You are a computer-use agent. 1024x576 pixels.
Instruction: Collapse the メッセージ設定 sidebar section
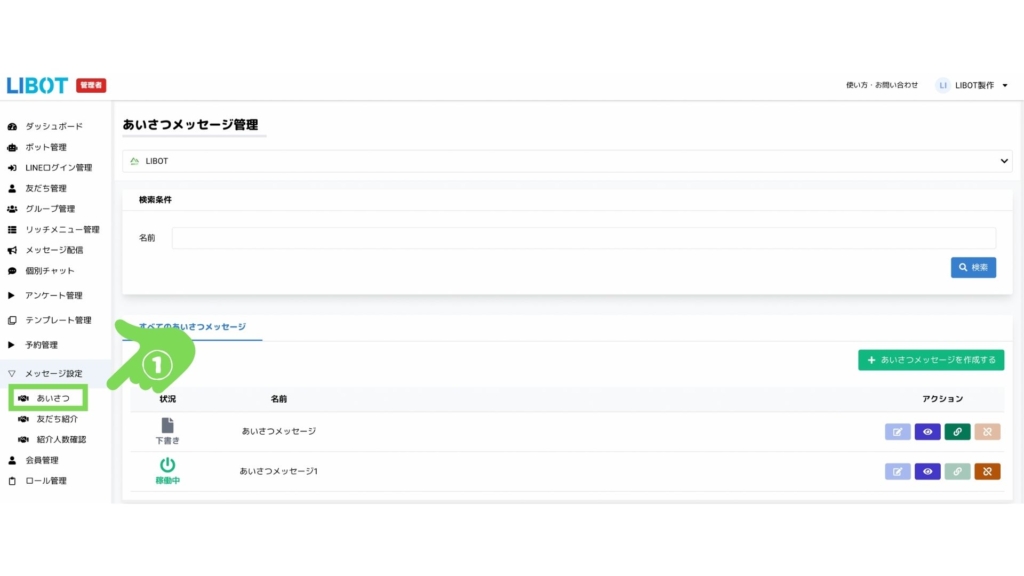tap(54, 373)
